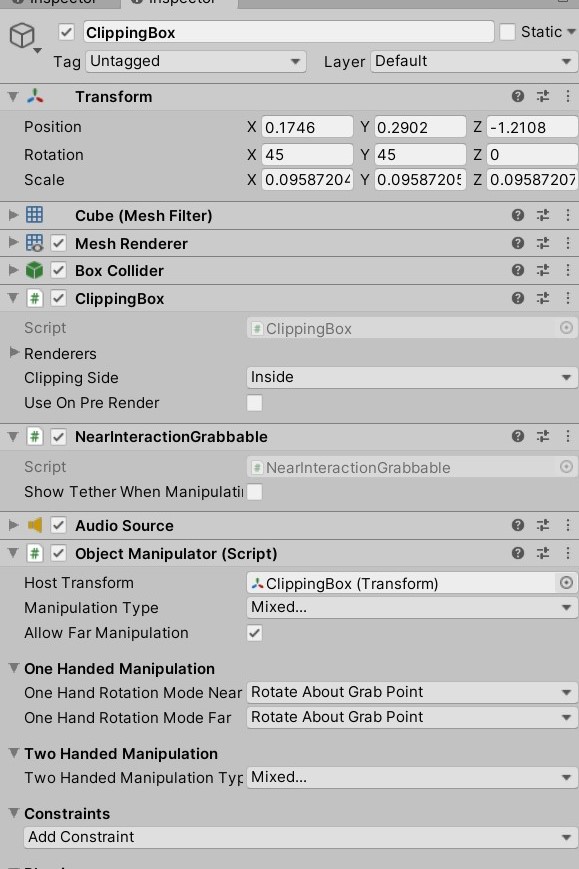
Task: Open Object Manipulator help reference
Action: 517,553
